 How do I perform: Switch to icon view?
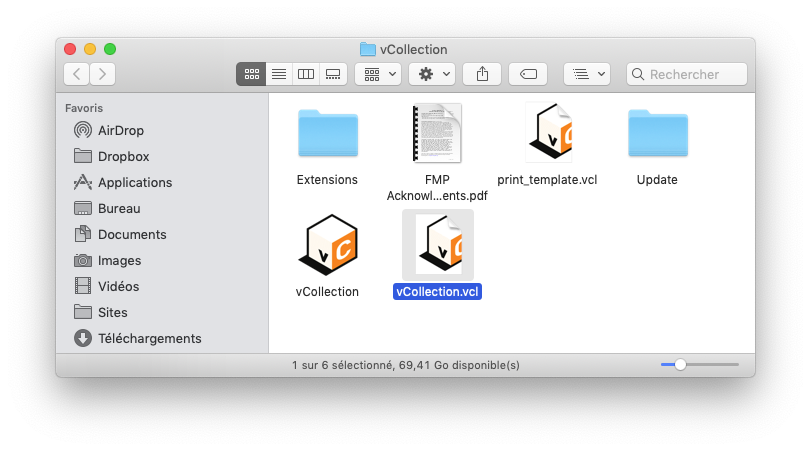tap(251, 74)
